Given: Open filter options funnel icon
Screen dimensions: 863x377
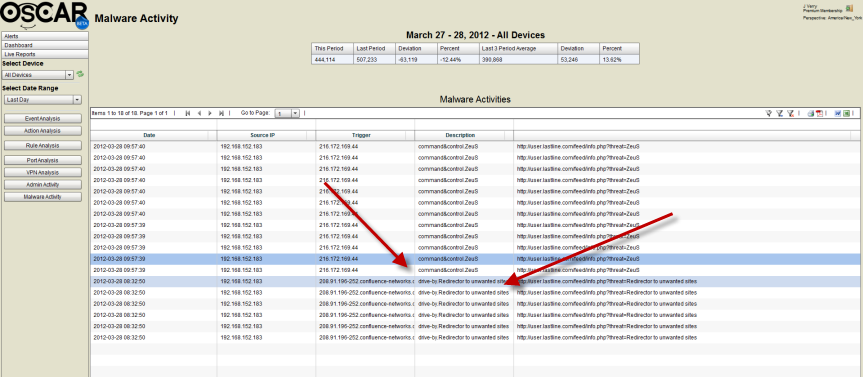Looking at the screenshot, I should click(779, 113).
